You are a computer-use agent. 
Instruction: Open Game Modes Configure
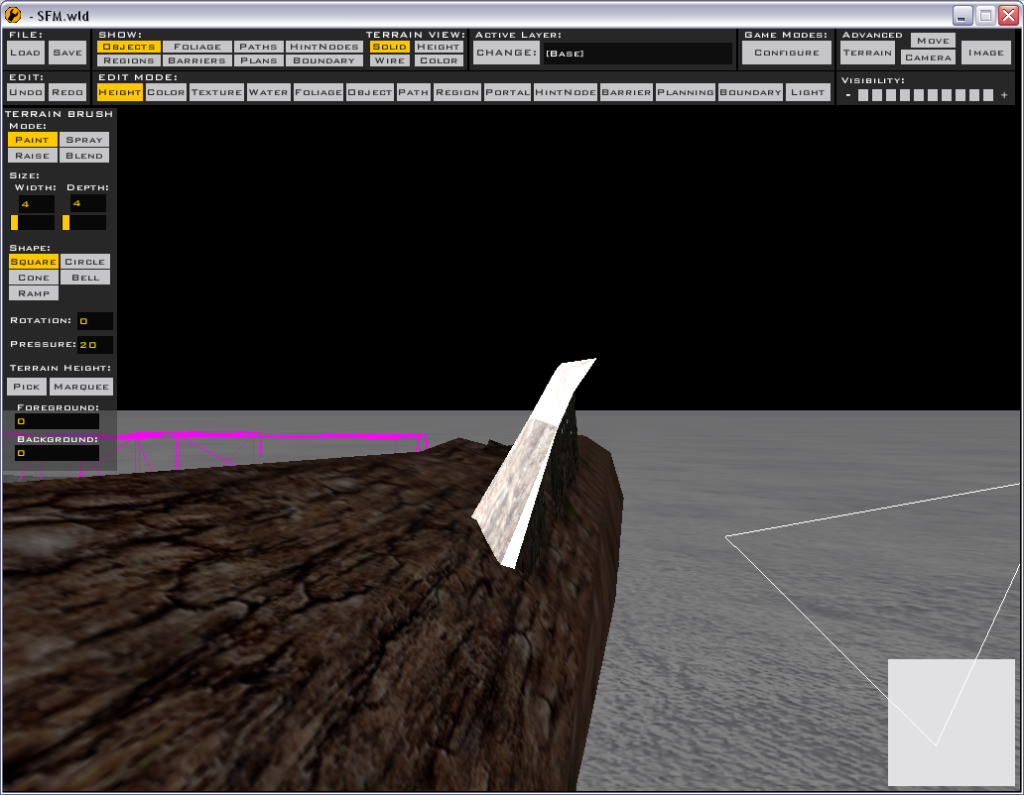tap(787, 53)
